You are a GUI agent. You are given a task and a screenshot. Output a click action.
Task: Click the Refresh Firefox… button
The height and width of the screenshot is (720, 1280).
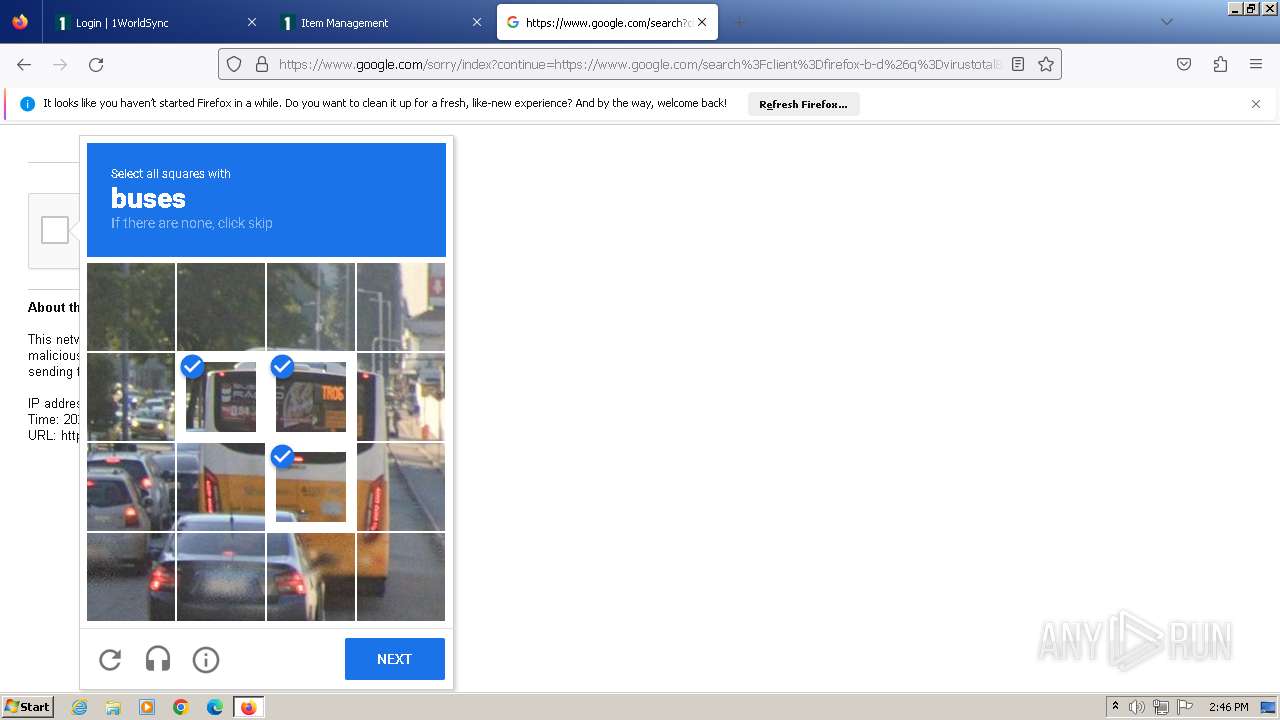coord(803,104)
